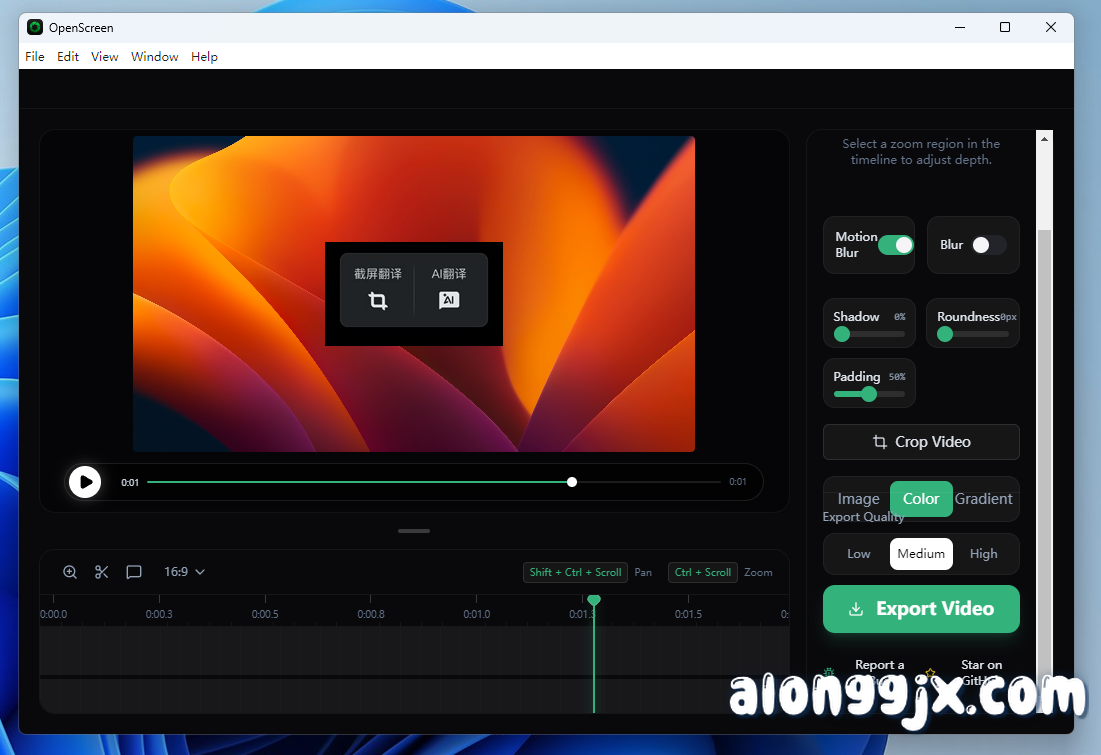Enable the Blur toggle
Image resolution: width=1101 pixels, height=755 pixels.
985,245
